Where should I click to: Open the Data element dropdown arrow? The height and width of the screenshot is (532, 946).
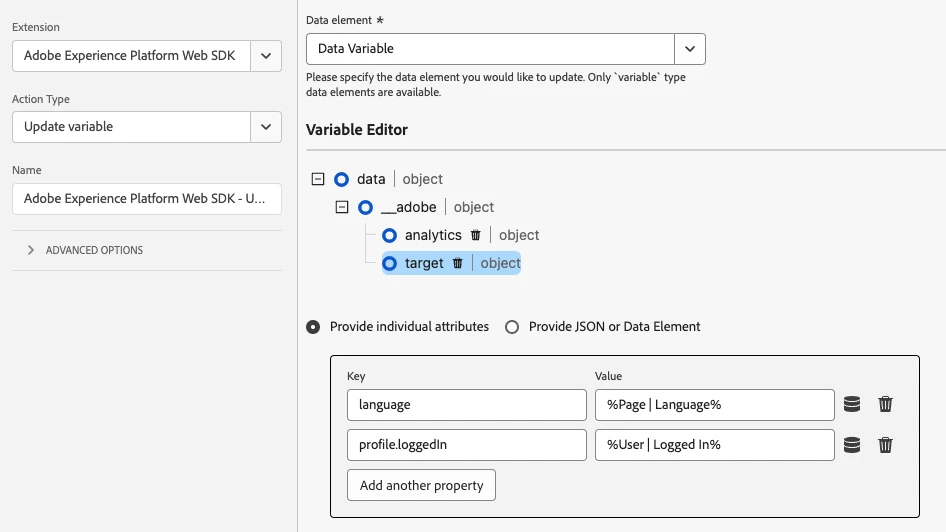[x=690, y=49]
